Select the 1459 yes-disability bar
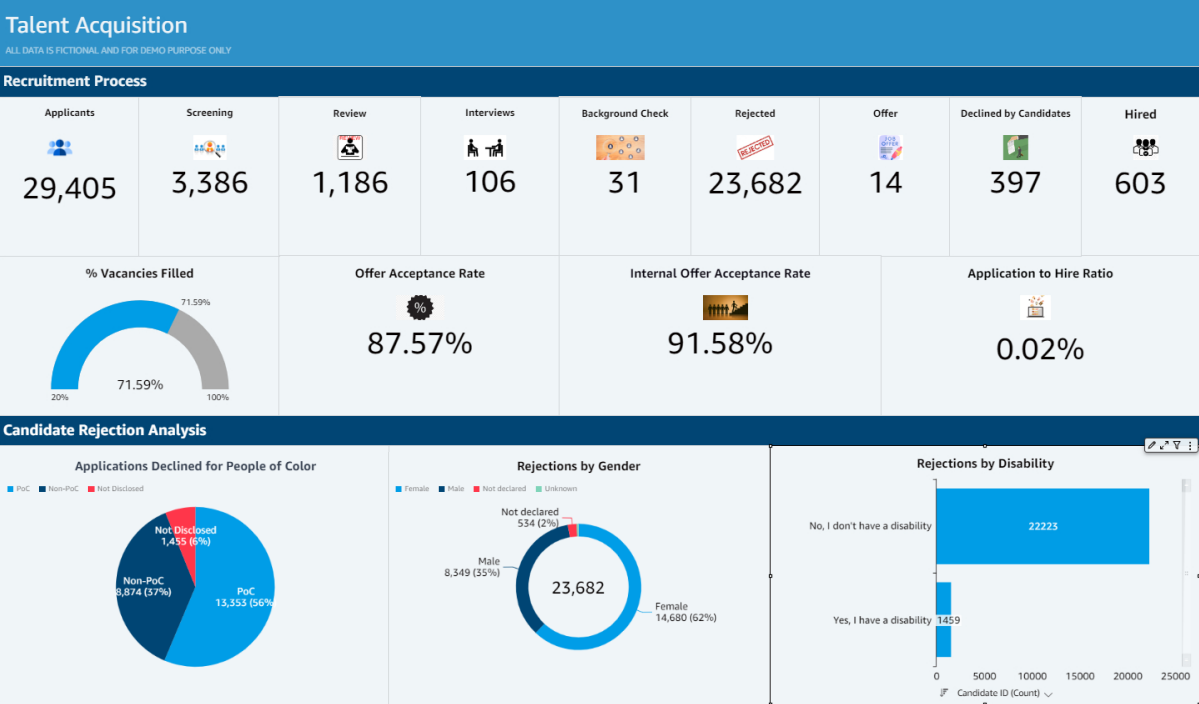1199x704 pixels. tap(944, 620)
